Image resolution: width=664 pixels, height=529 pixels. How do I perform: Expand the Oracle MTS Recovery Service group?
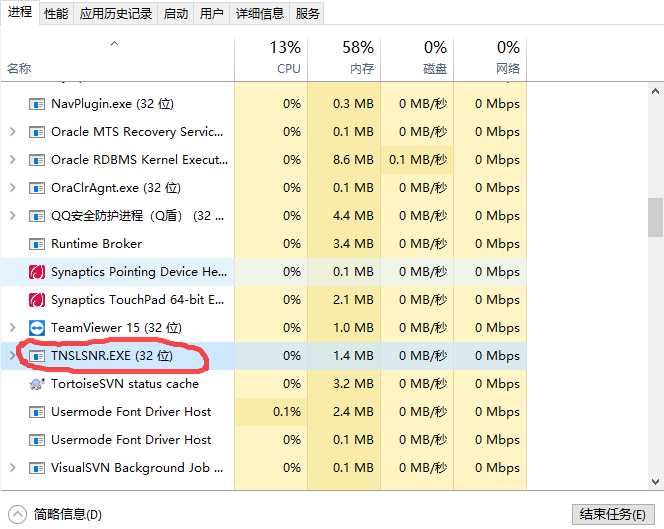(13, 132)
